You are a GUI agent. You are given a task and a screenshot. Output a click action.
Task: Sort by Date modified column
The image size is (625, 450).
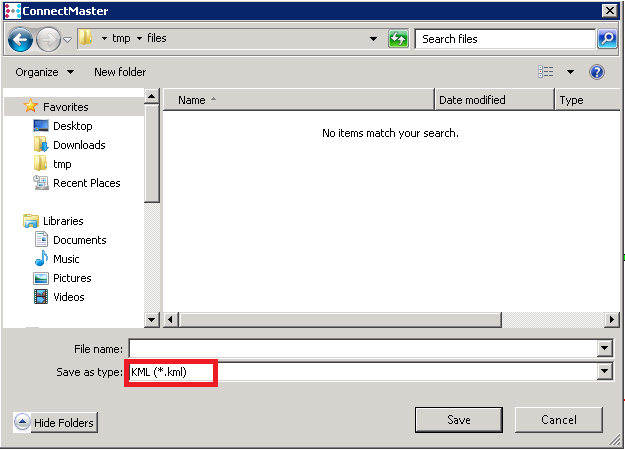(494, 100)
